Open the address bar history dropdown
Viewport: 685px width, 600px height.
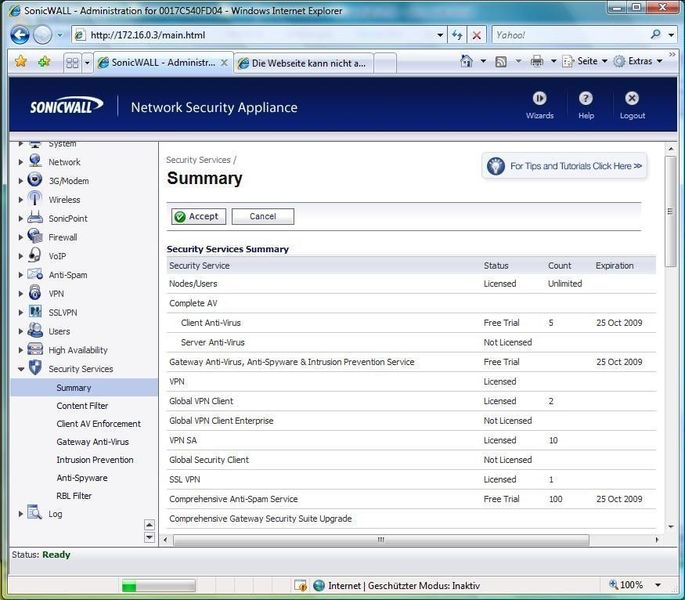tap(440, 35)
